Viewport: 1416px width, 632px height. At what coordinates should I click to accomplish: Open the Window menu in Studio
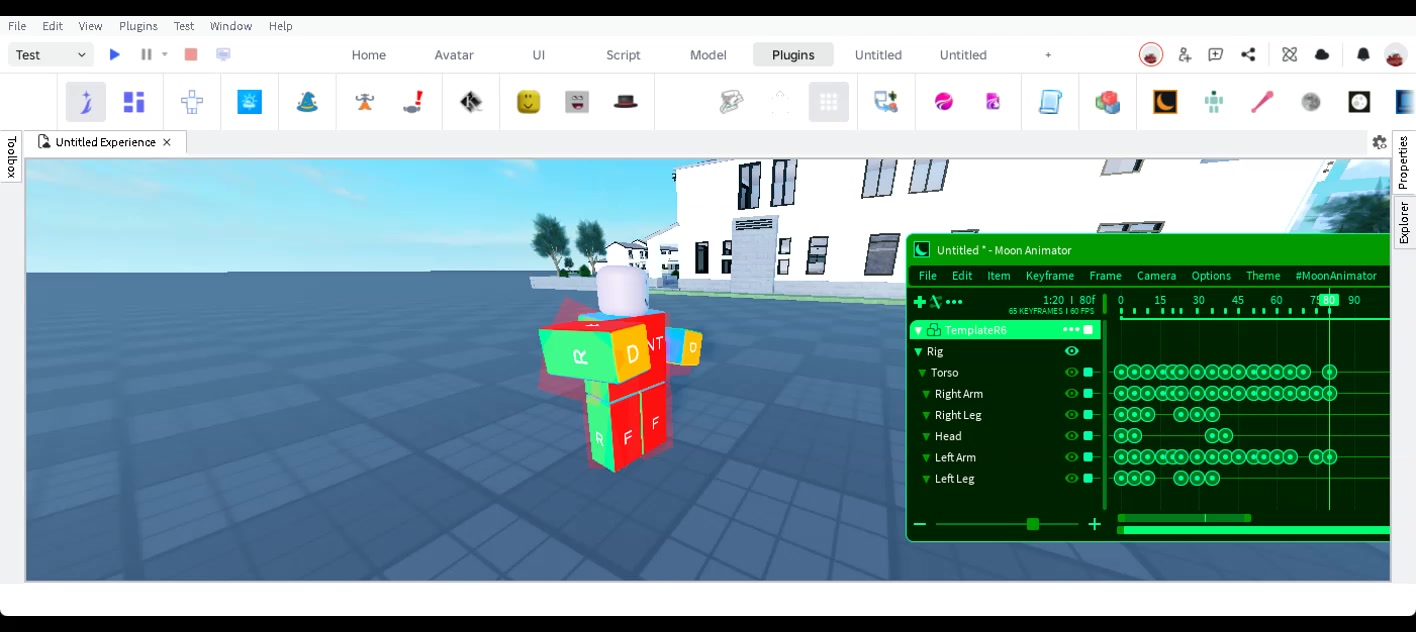(231, 26)
